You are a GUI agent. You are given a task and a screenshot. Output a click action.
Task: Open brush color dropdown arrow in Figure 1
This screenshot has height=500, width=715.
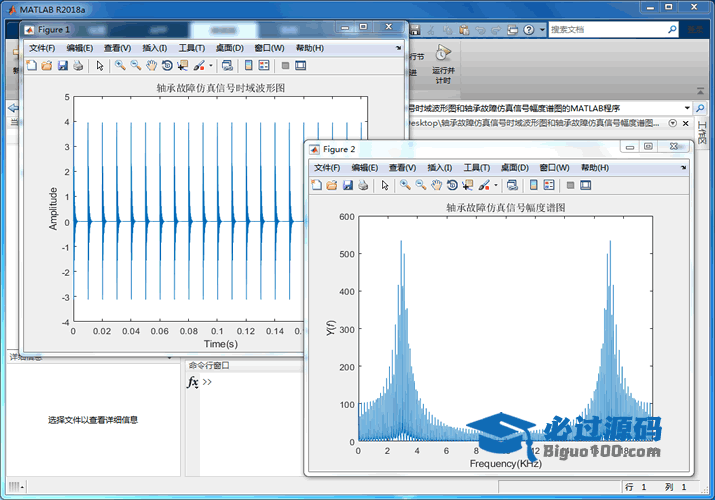tap(211, 66)
